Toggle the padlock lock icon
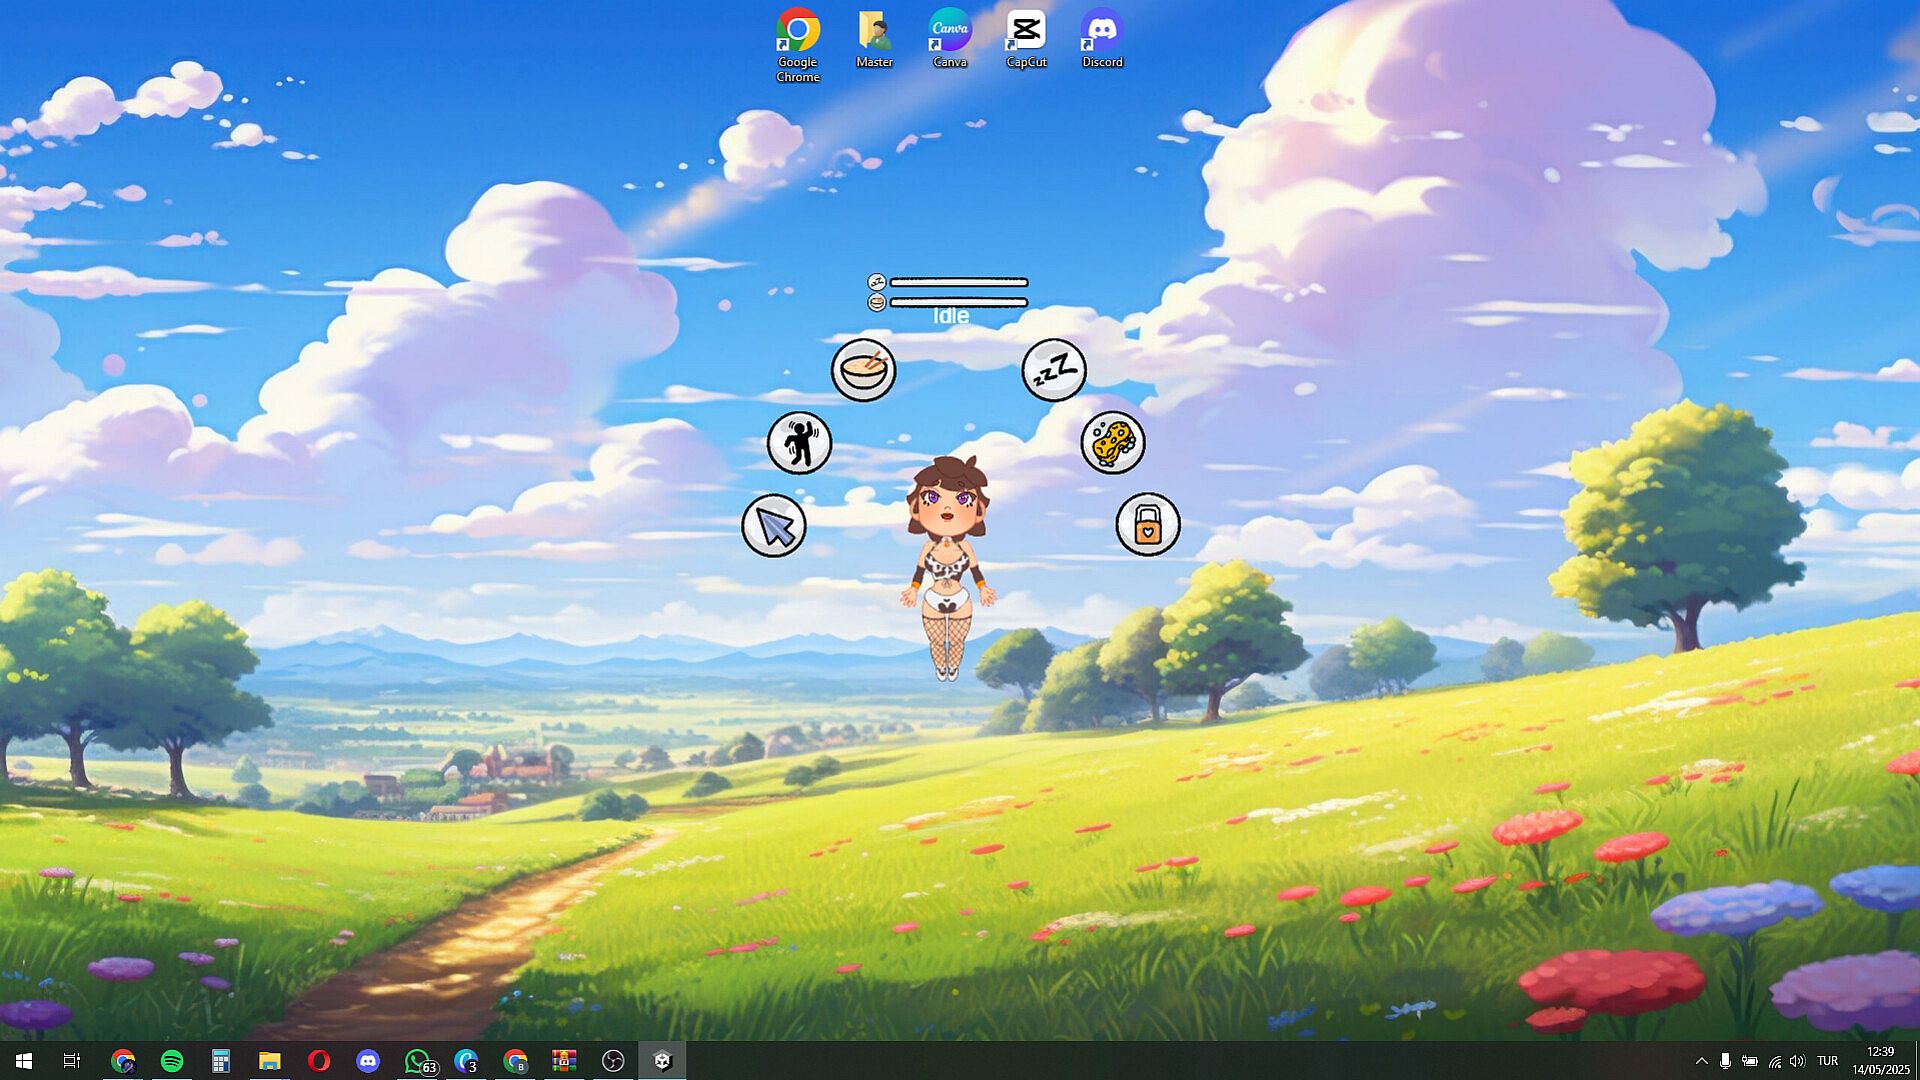The width and height of the screenshot is (1920, 1080). click(x=1148, y=524)
